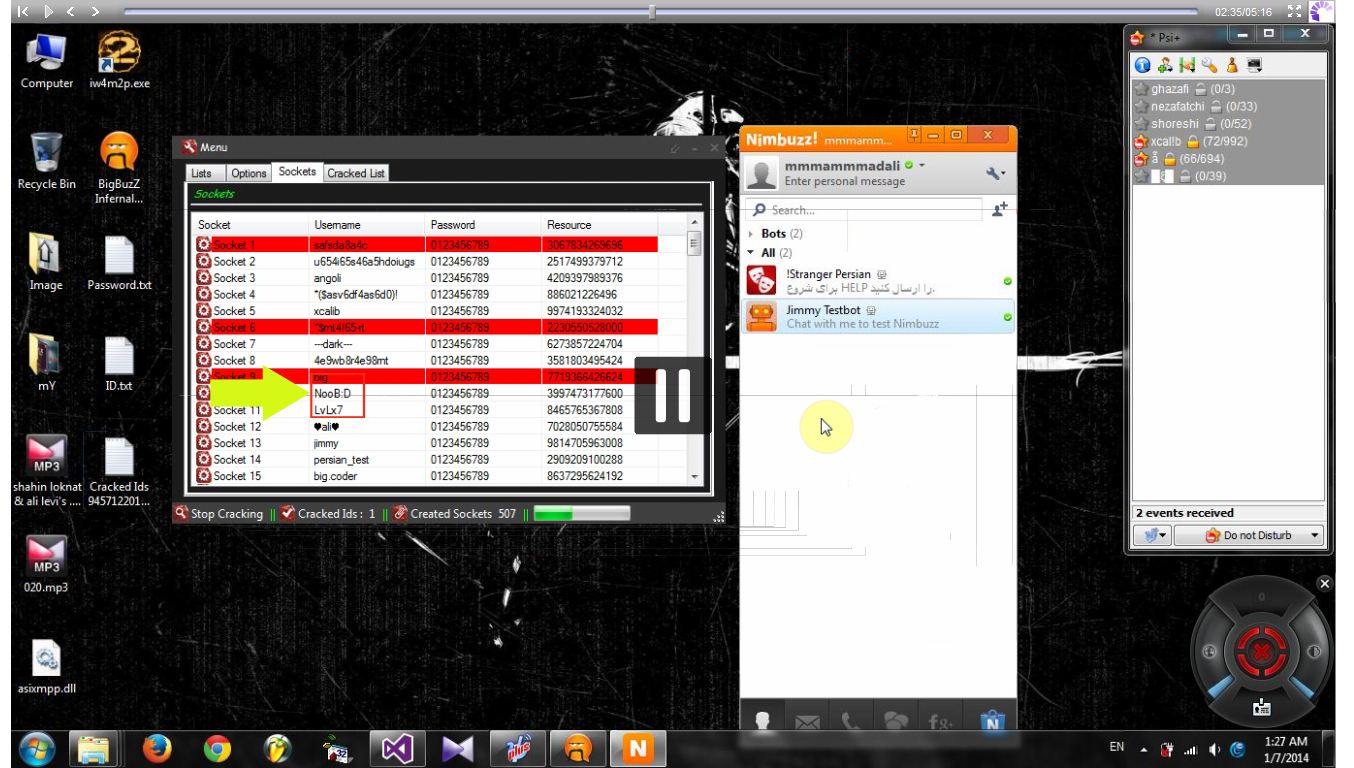Click the green cracking progress bar
Image resolution: width=1354 pixels, height=768 pixels.
(x=581, y=514)
